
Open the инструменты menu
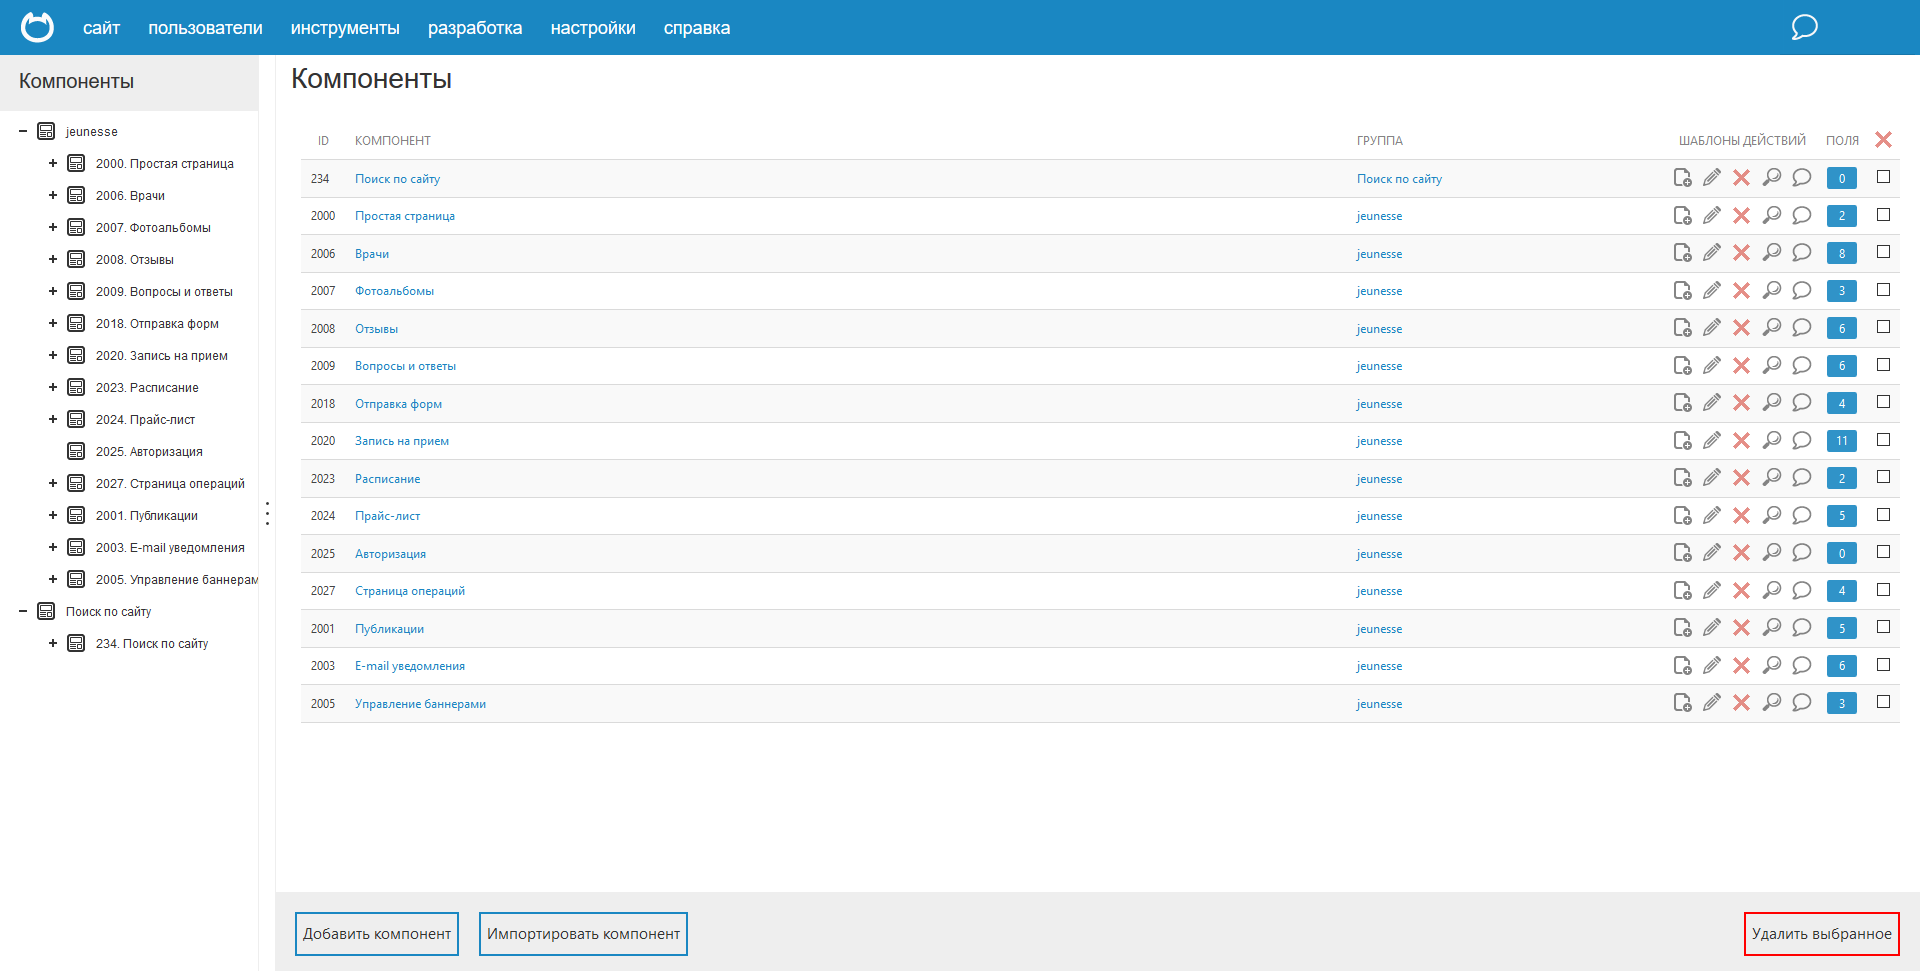click(345, 28)
